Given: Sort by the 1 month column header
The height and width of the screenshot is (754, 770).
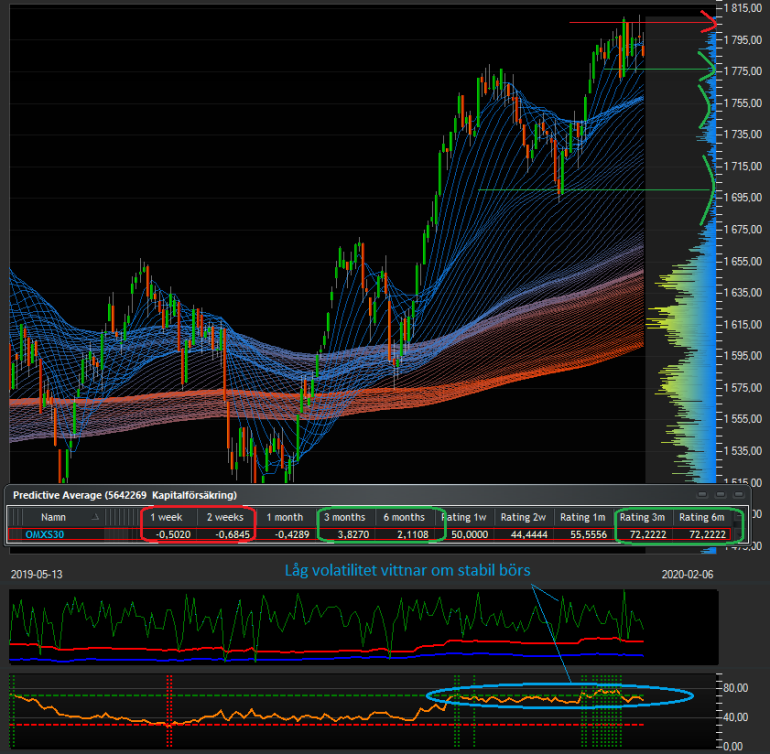Looking at the screenshot, I should click(x=285, y=517).
